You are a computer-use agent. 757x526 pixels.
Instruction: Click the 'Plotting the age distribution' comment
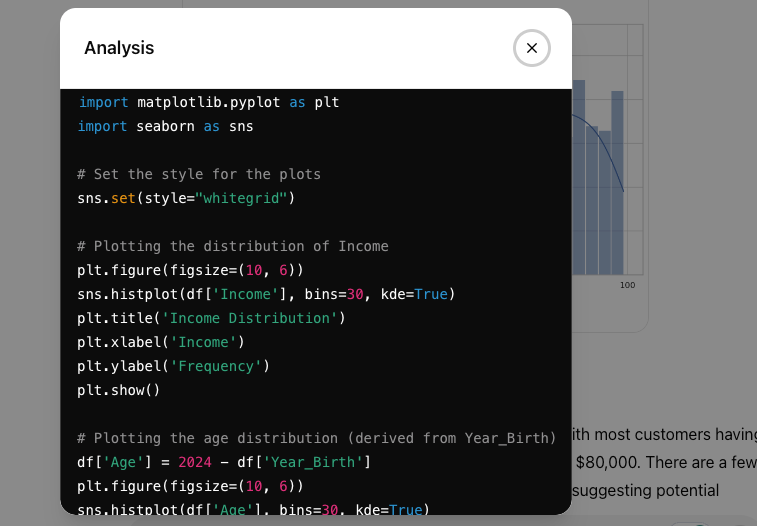(317, 438)
